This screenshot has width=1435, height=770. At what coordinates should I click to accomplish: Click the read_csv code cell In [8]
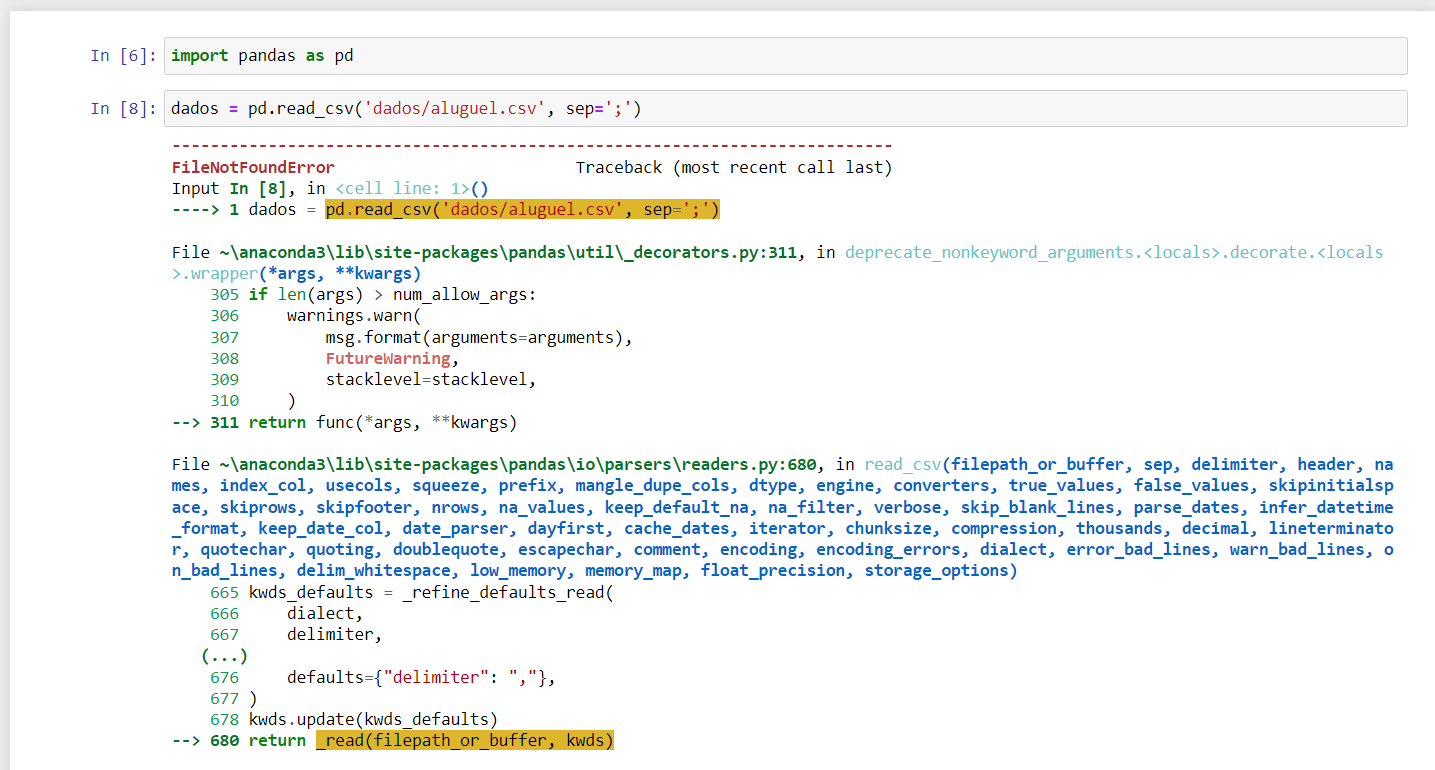785,108
